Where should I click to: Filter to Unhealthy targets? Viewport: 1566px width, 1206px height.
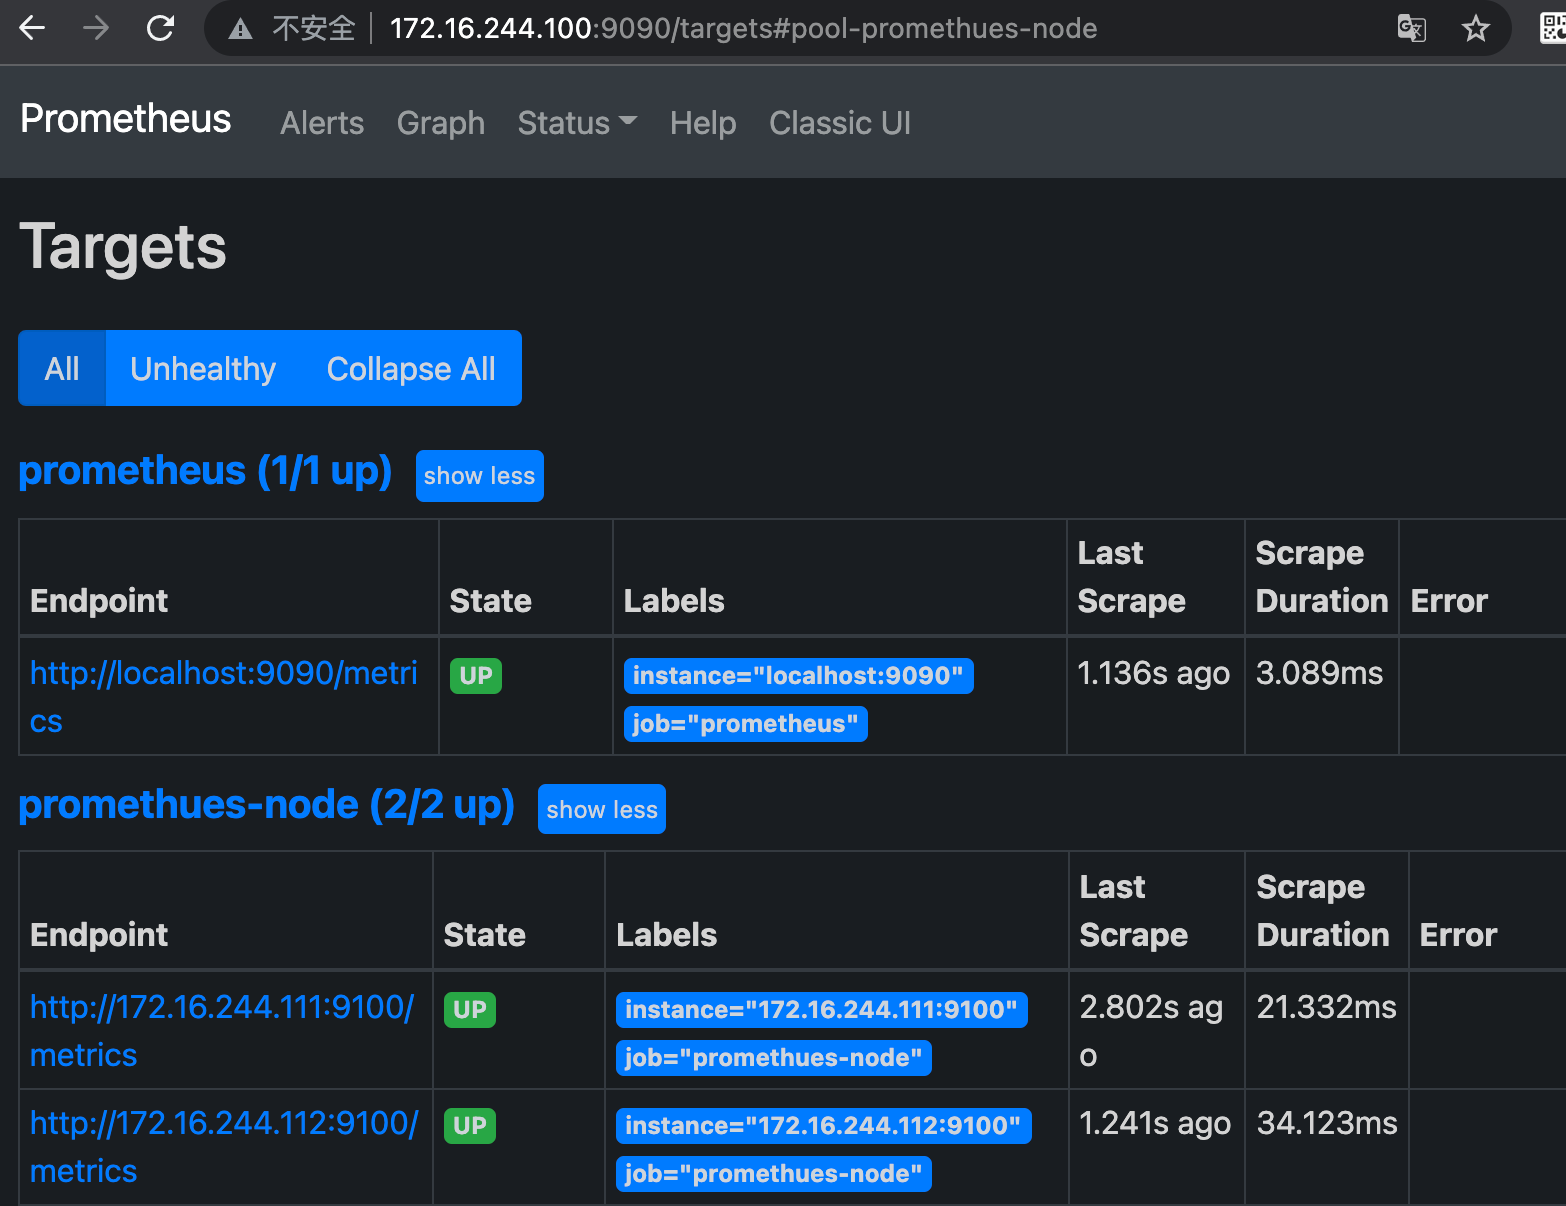pos(203,368)
